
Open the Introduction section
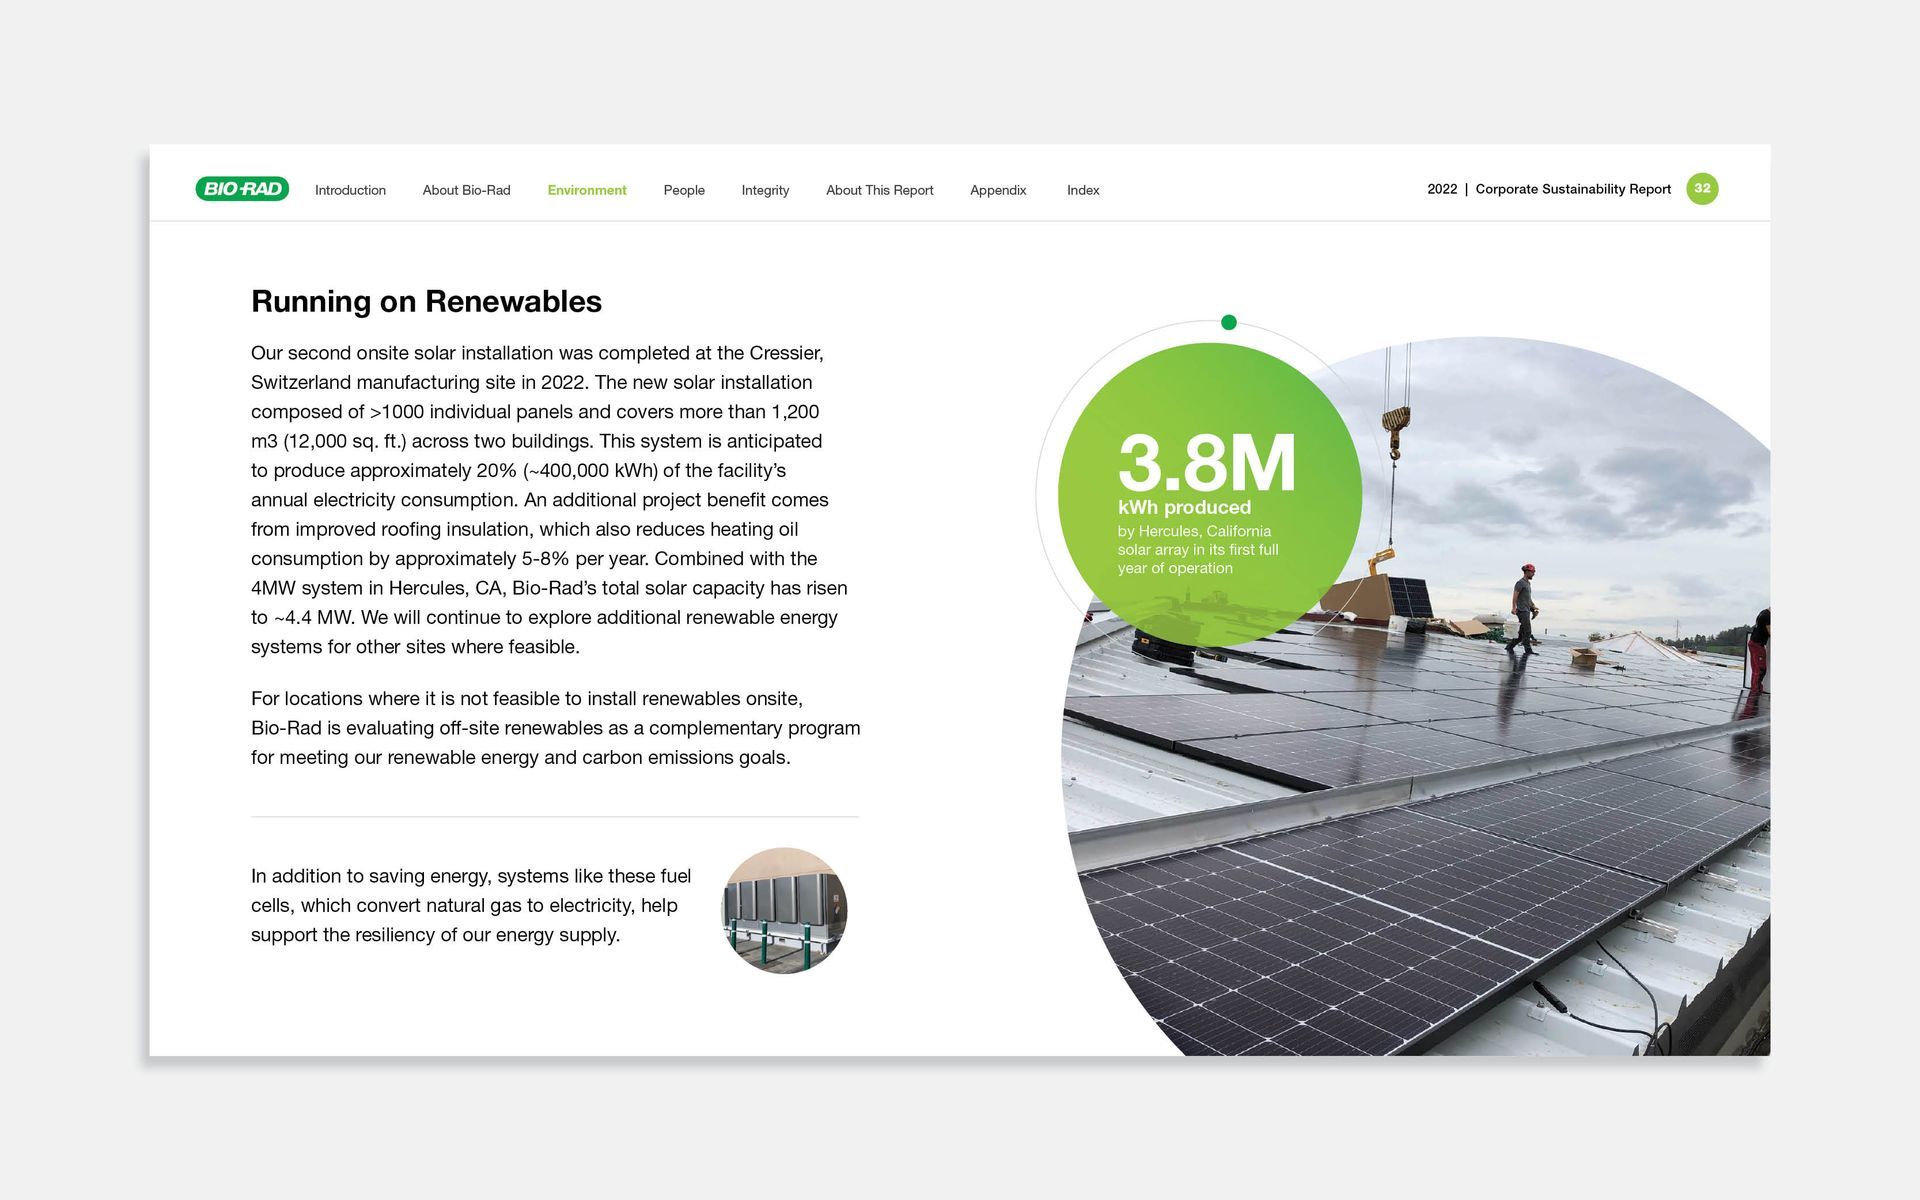pos(350,190)
